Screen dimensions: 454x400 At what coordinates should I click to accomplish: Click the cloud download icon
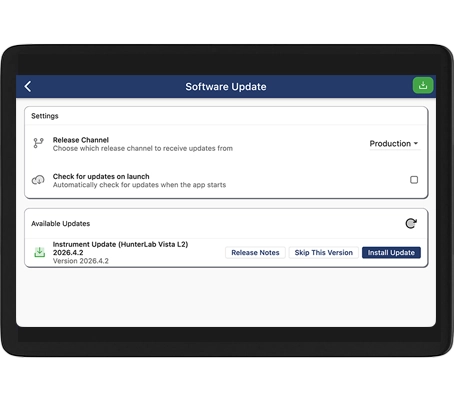pyautogui.click(x=38, y=180)
